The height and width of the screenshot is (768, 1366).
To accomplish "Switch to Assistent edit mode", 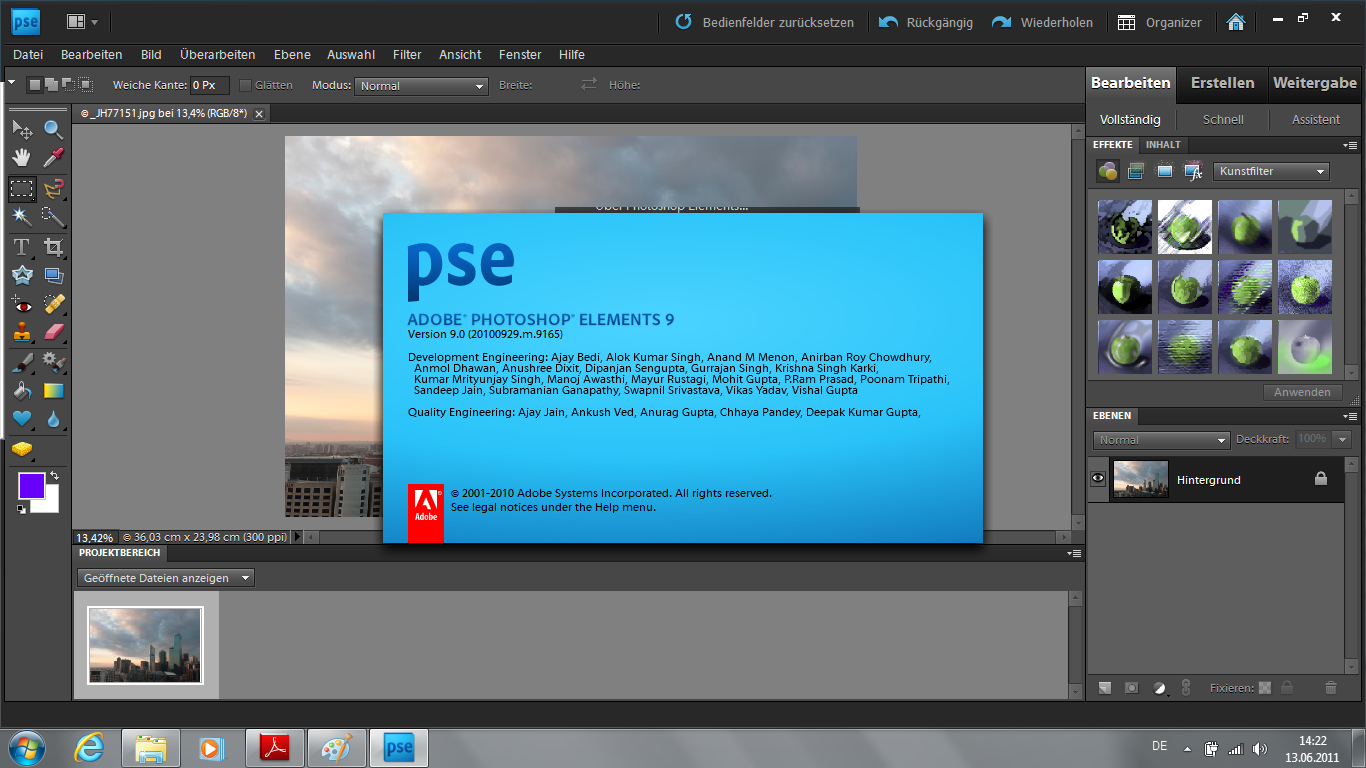I will [x=1315, y=119].
